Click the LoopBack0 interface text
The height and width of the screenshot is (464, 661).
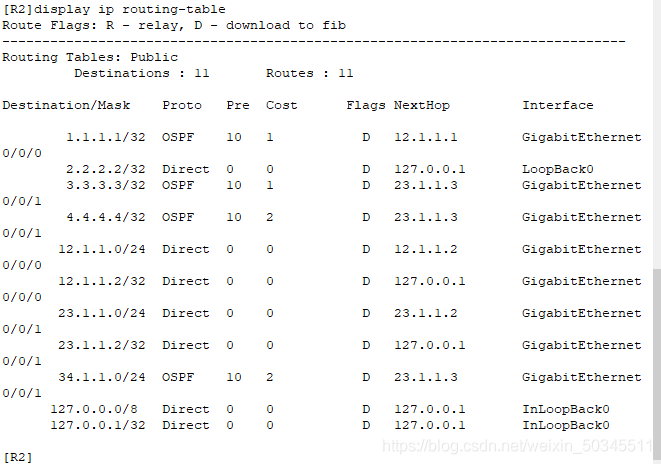(x=558, y=169)
